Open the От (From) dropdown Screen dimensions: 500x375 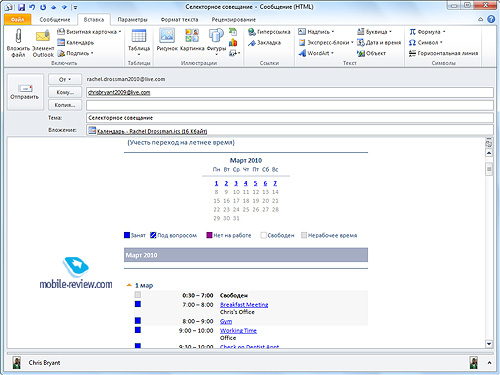[65, 79]
